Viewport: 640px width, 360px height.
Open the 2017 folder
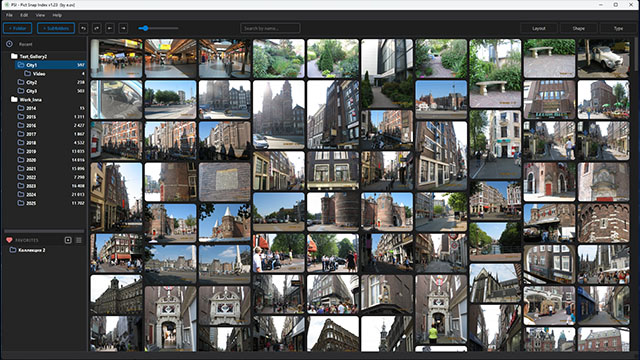51,134
